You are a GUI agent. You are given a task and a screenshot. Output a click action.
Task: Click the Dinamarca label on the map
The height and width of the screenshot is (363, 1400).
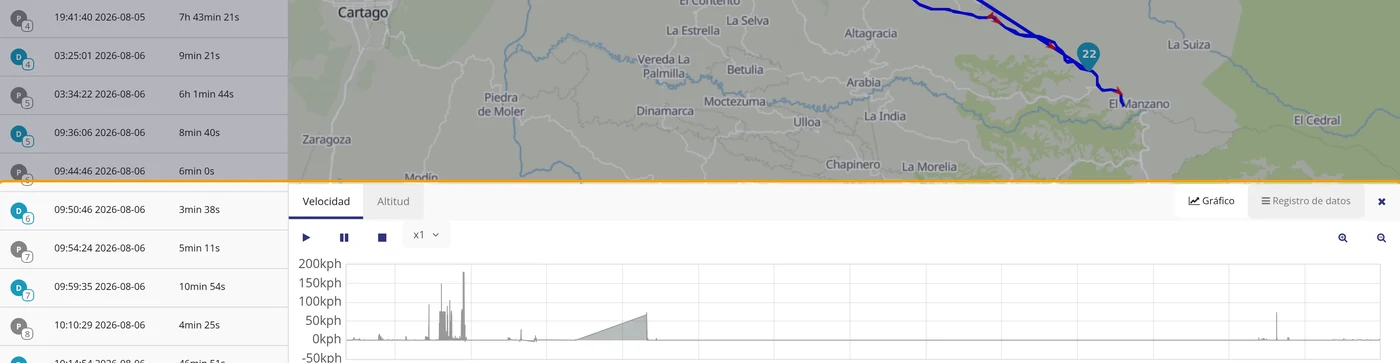[x=665, y=111]
